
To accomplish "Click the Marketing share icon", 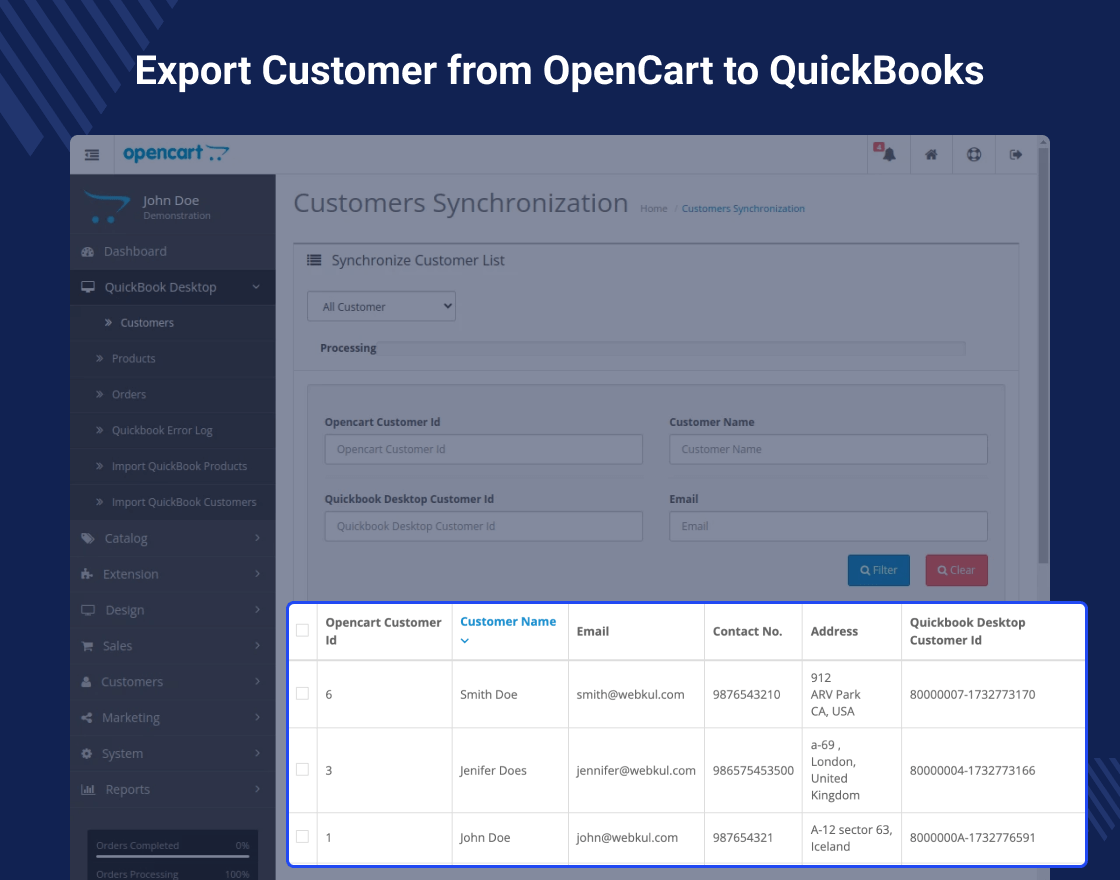I will click(x=86, y=718).
